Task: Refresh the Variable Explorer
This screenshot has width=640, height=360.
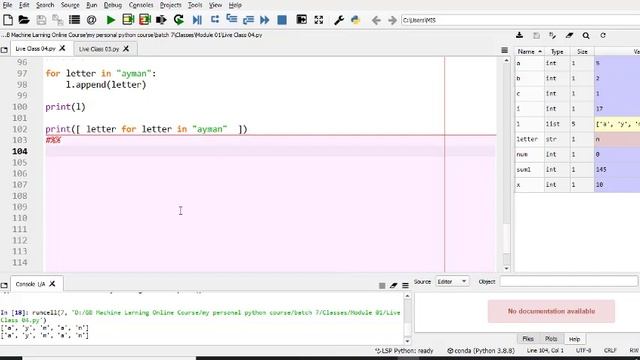Action: coord(603,36)
